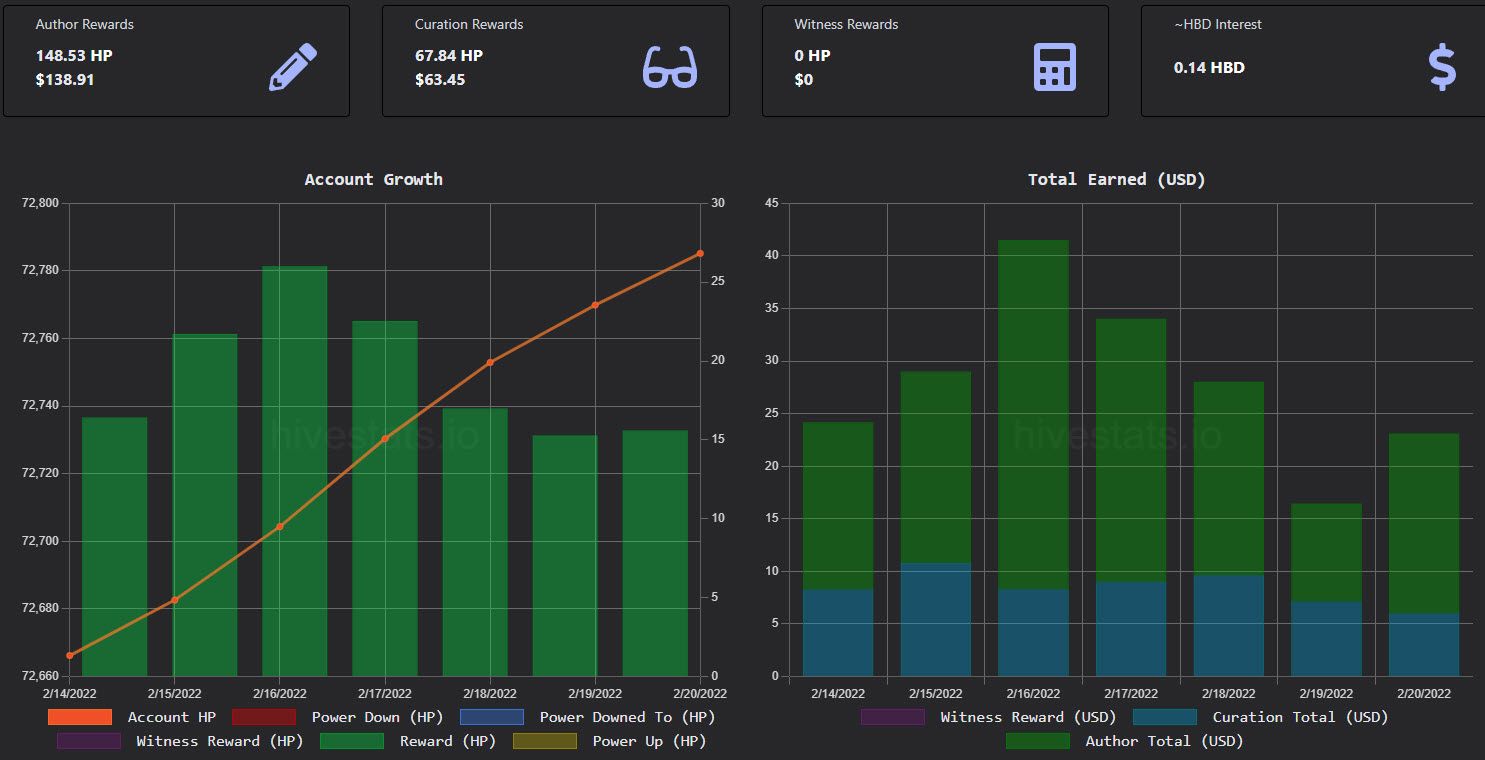Screen dimensions: 1485x760
Task: Click Account HP line point at 2/16/2022
Action: pos(280,527)
